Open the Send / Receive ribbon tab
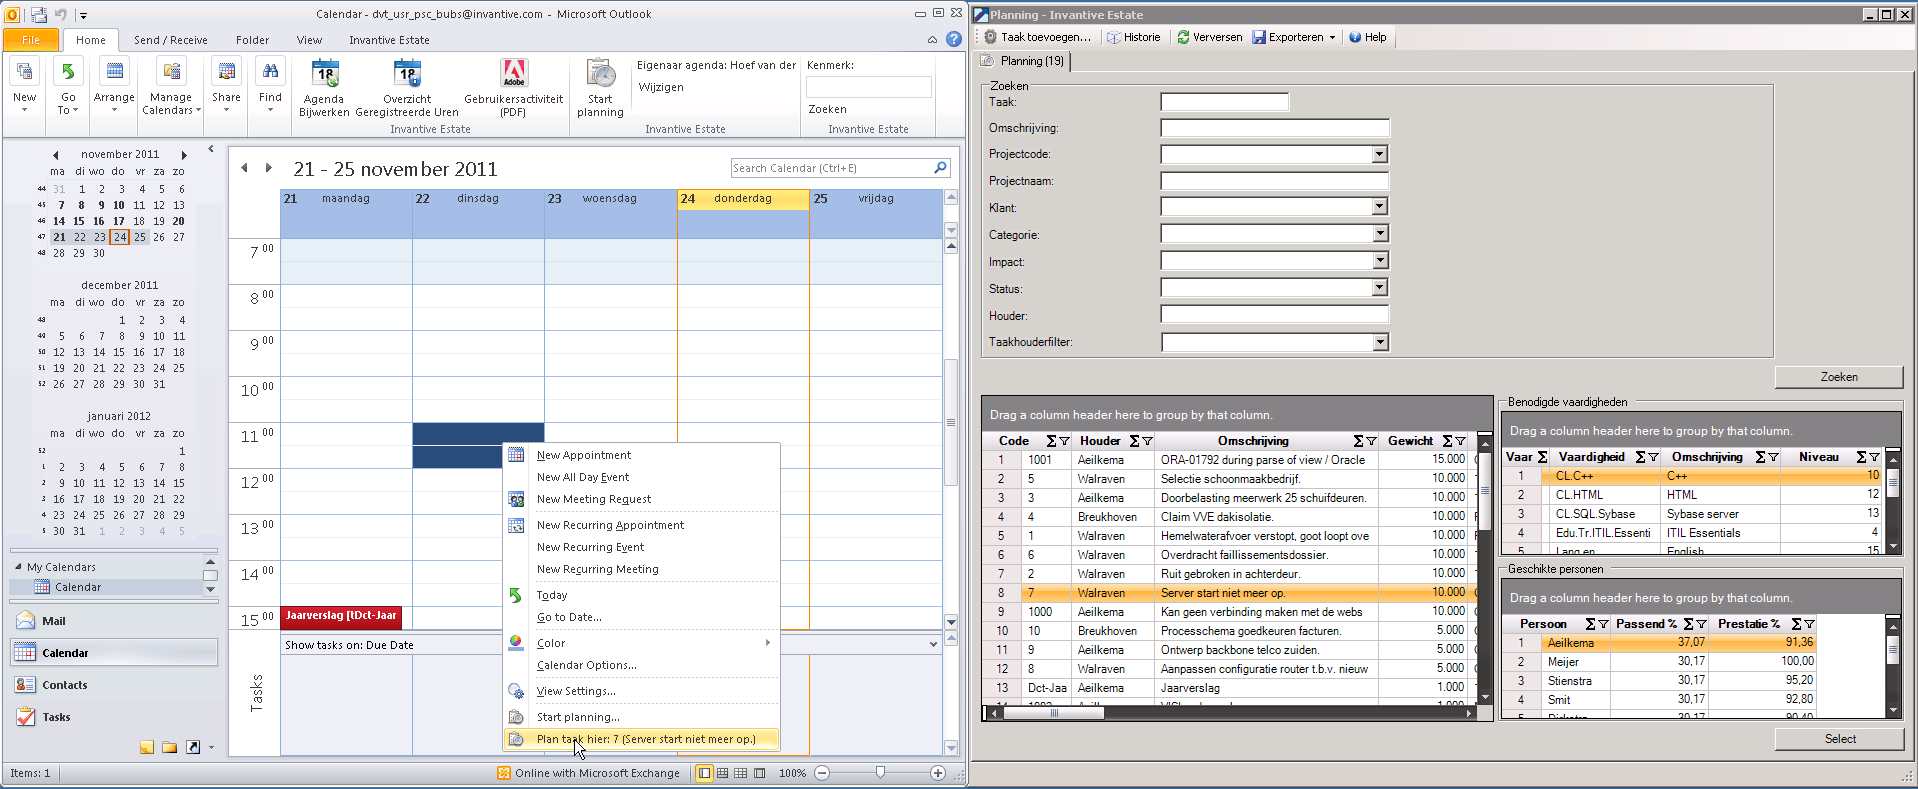 click(170, 40)
